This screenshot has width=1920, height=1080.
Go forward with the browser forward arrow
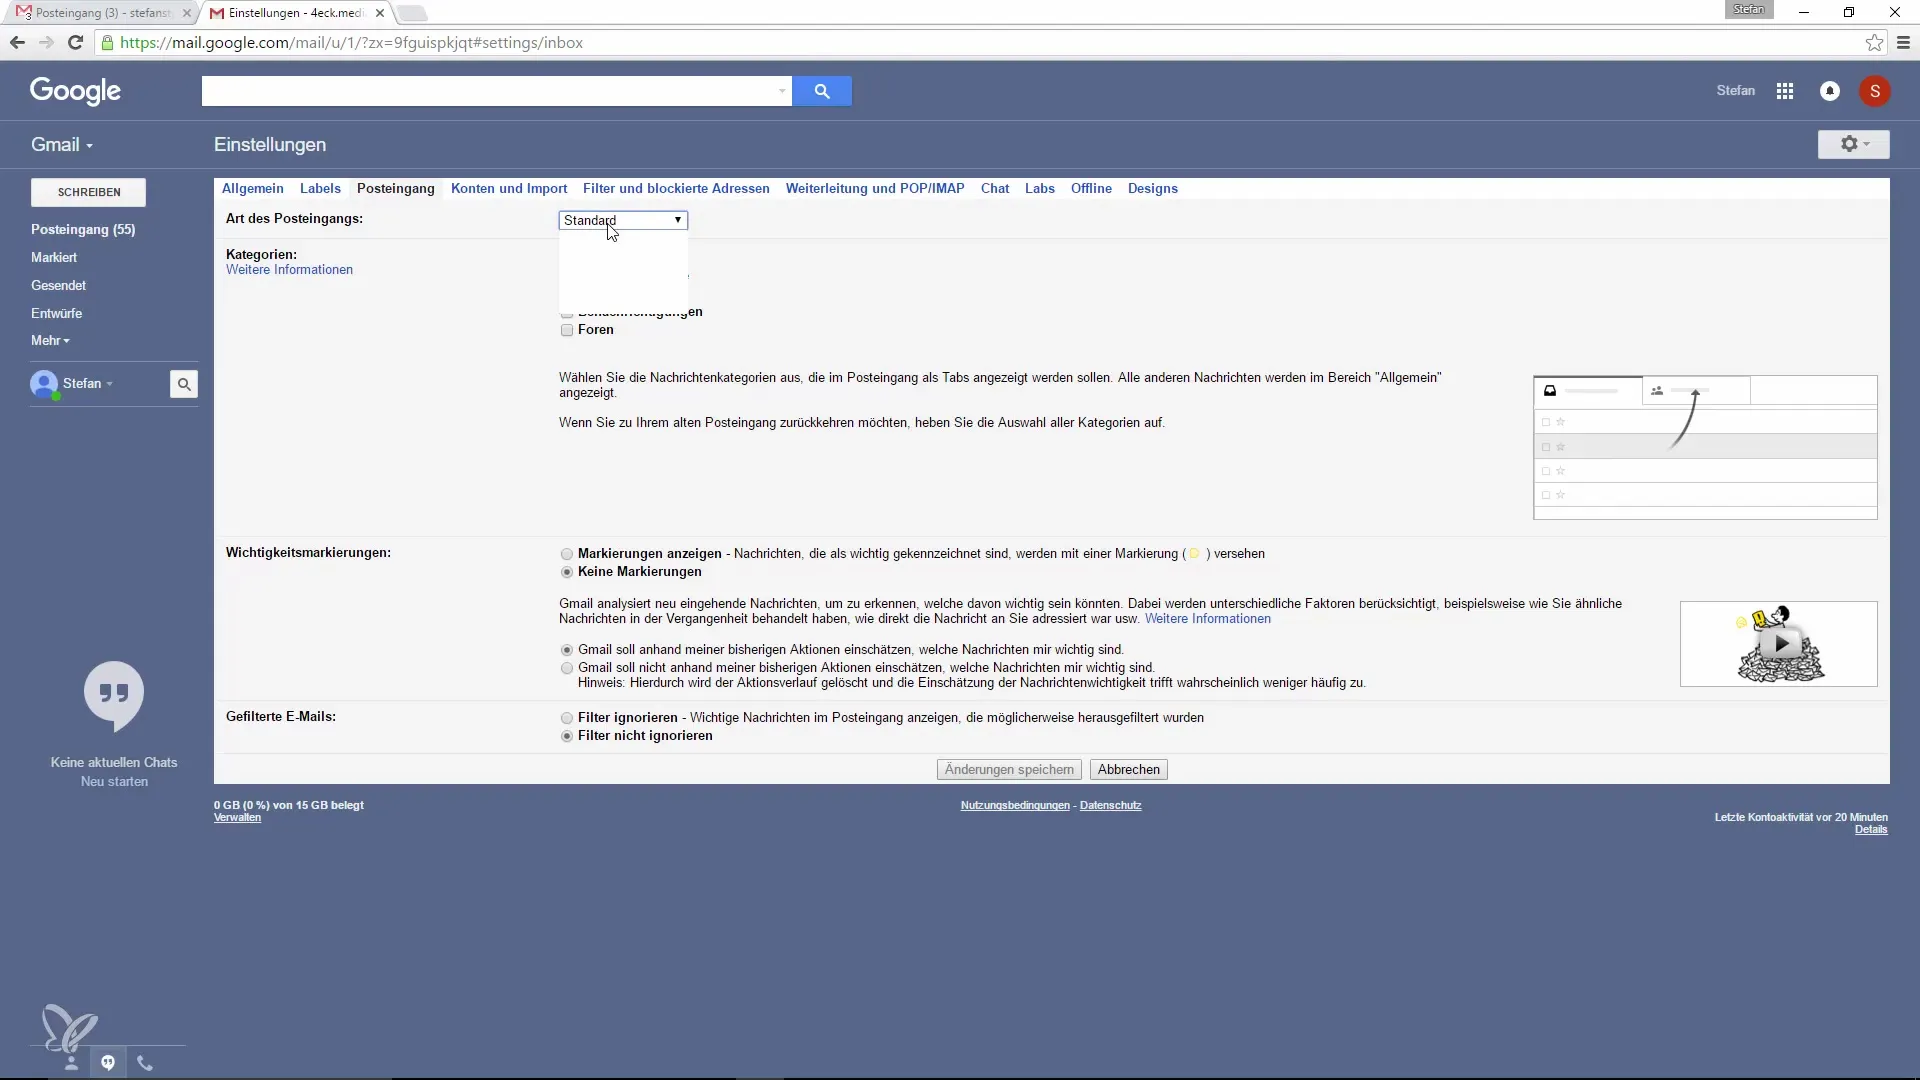pyautogui.click(x=46, y=43)
